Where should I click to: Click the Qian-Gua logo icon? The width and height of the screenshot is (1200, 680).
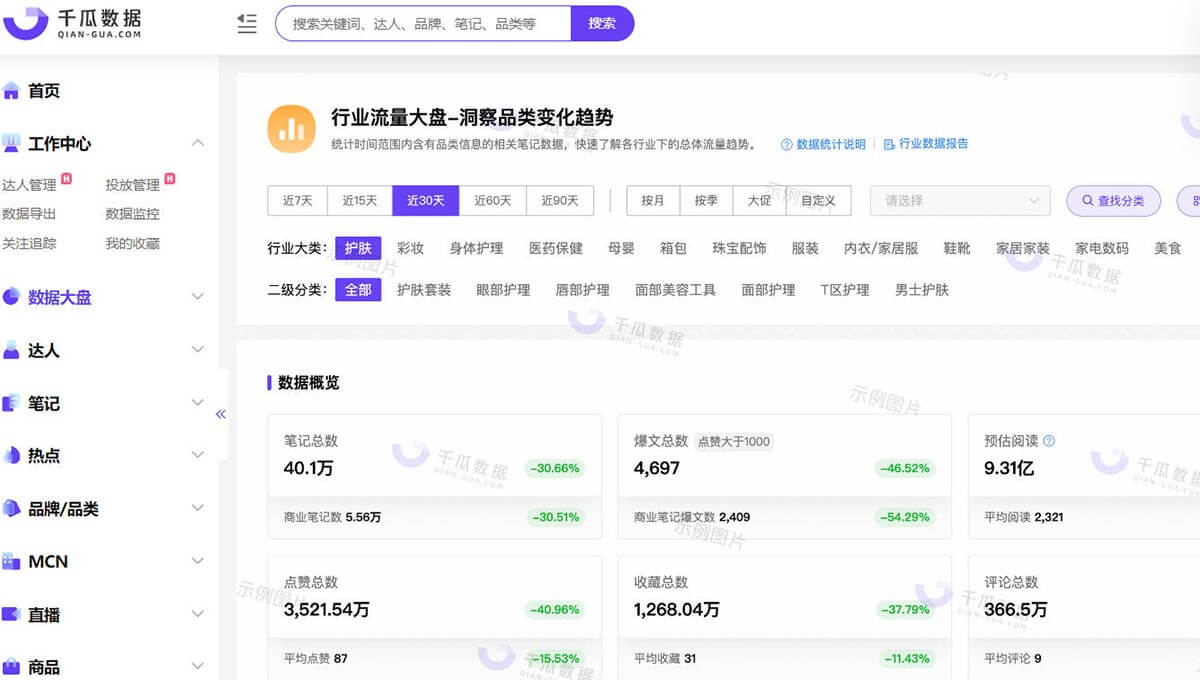pyautogui.click(x=26, y=21)
